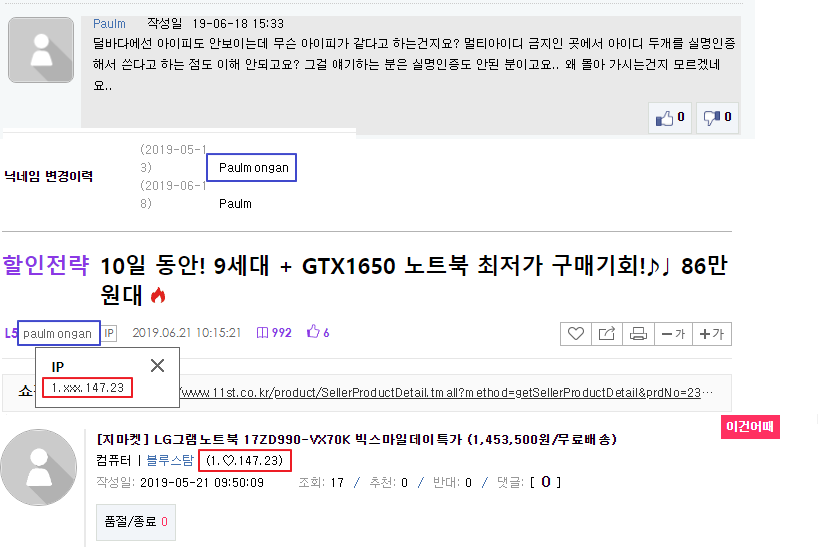Click the paulm ongan author name

pos(57,334)
